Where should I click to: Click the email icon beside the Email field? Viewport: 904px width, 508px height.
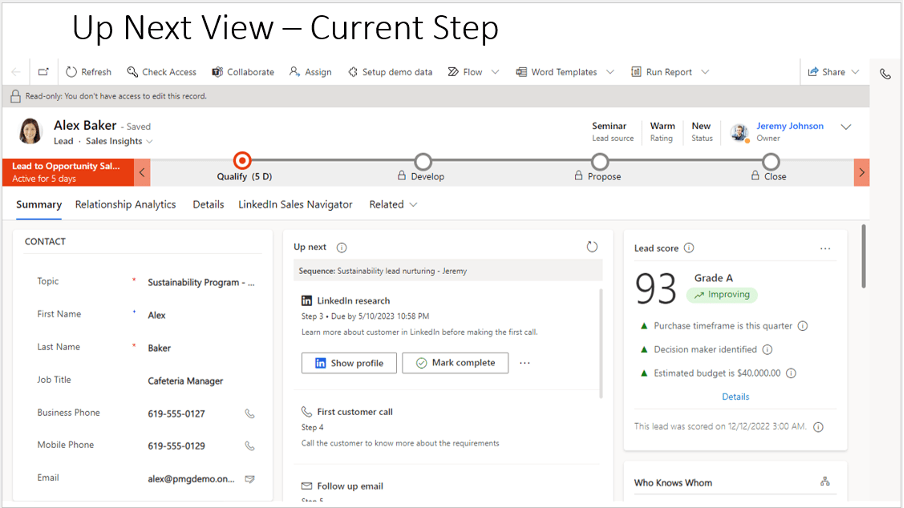250,479
